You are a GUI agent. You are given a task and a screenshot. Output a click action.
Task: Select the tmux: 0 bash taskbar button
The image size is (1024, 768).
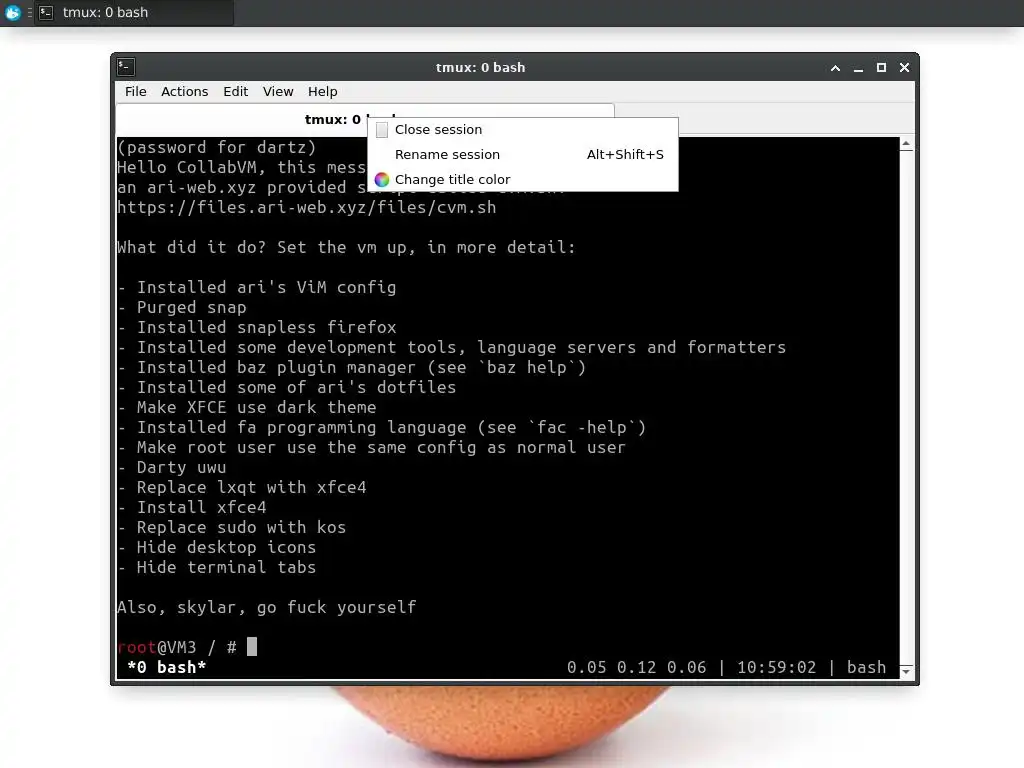[x=134, y=12]
